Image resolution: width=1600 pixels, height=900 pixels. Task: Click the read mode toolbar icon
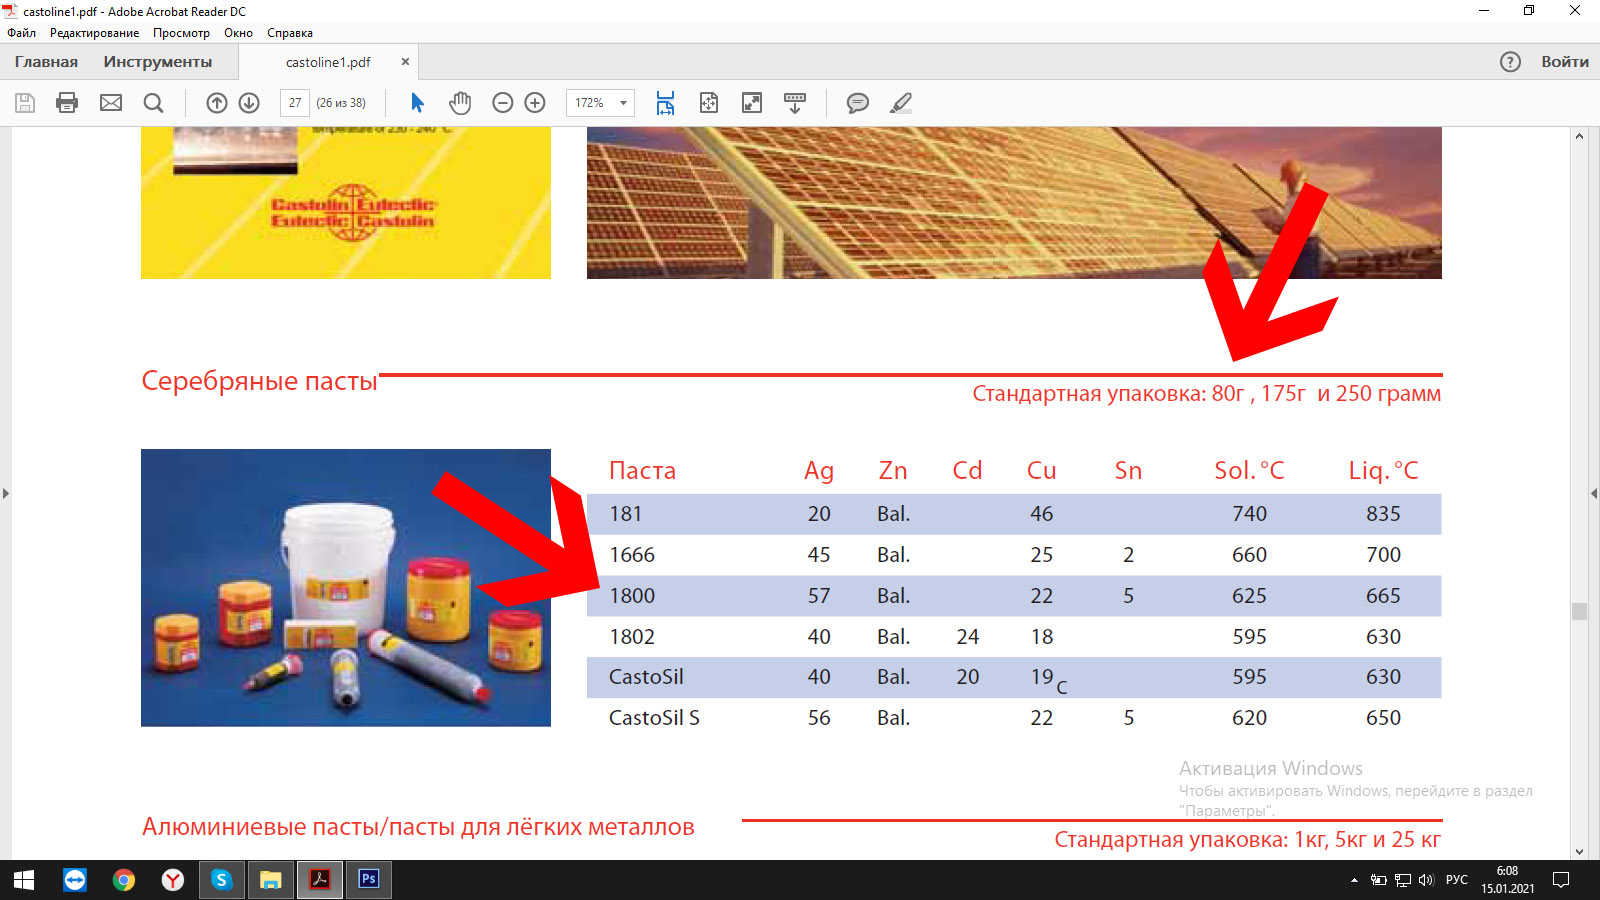point(795,103)
